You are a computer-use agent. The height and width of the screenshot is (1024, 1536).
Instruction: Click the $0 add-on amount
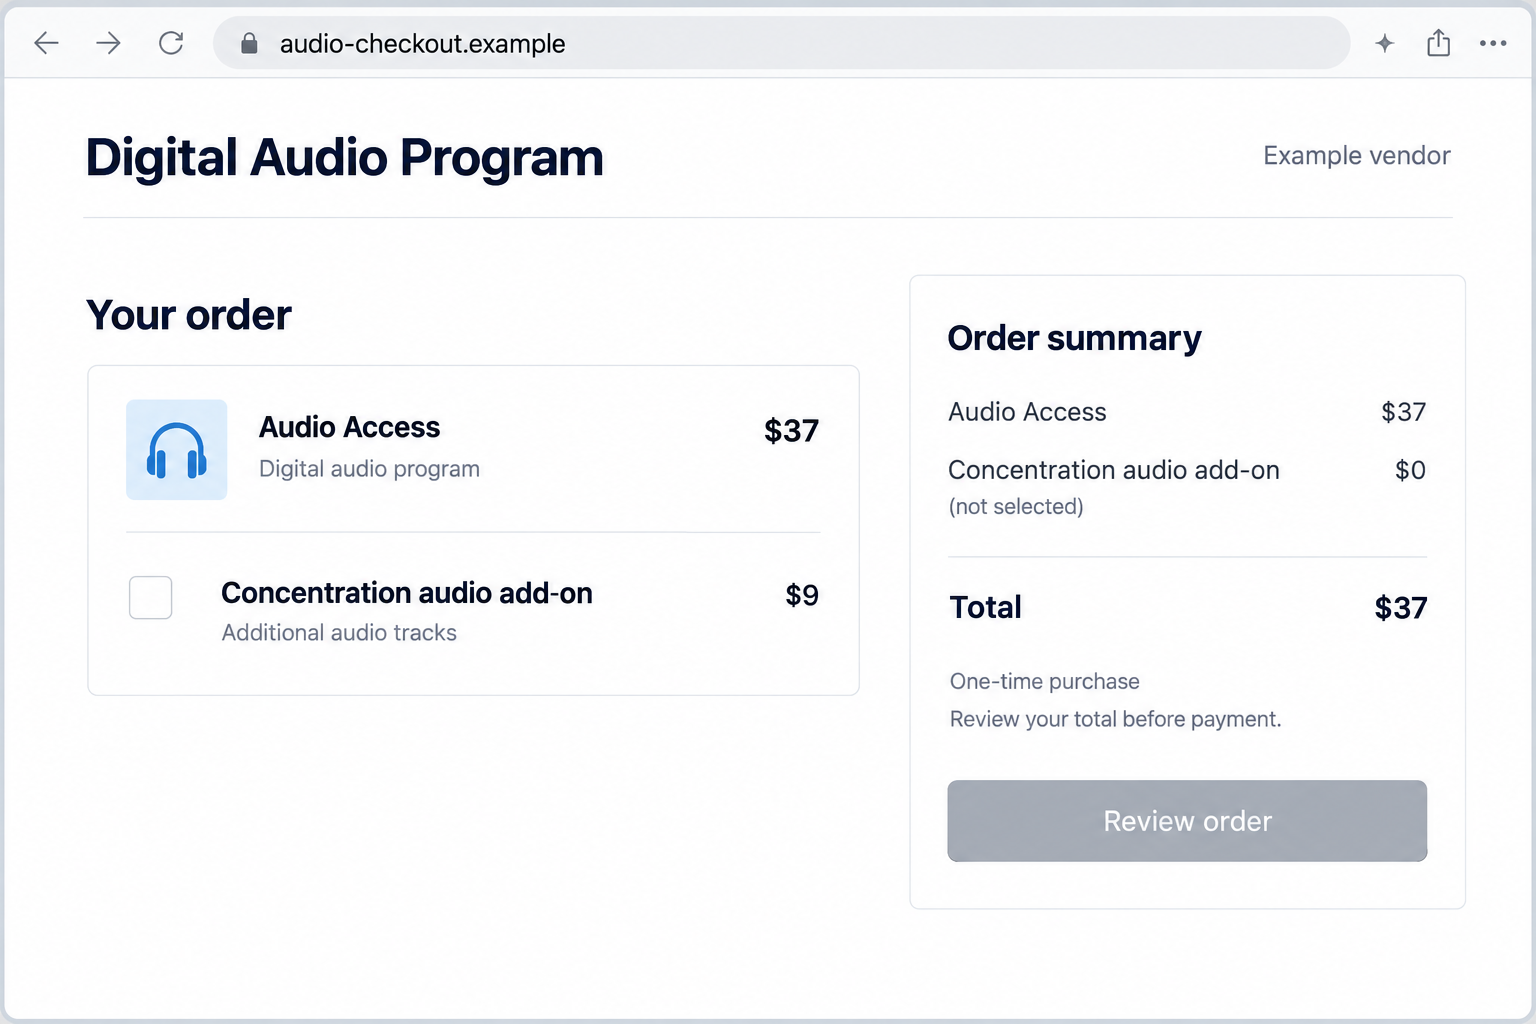tap(1410, 470)
